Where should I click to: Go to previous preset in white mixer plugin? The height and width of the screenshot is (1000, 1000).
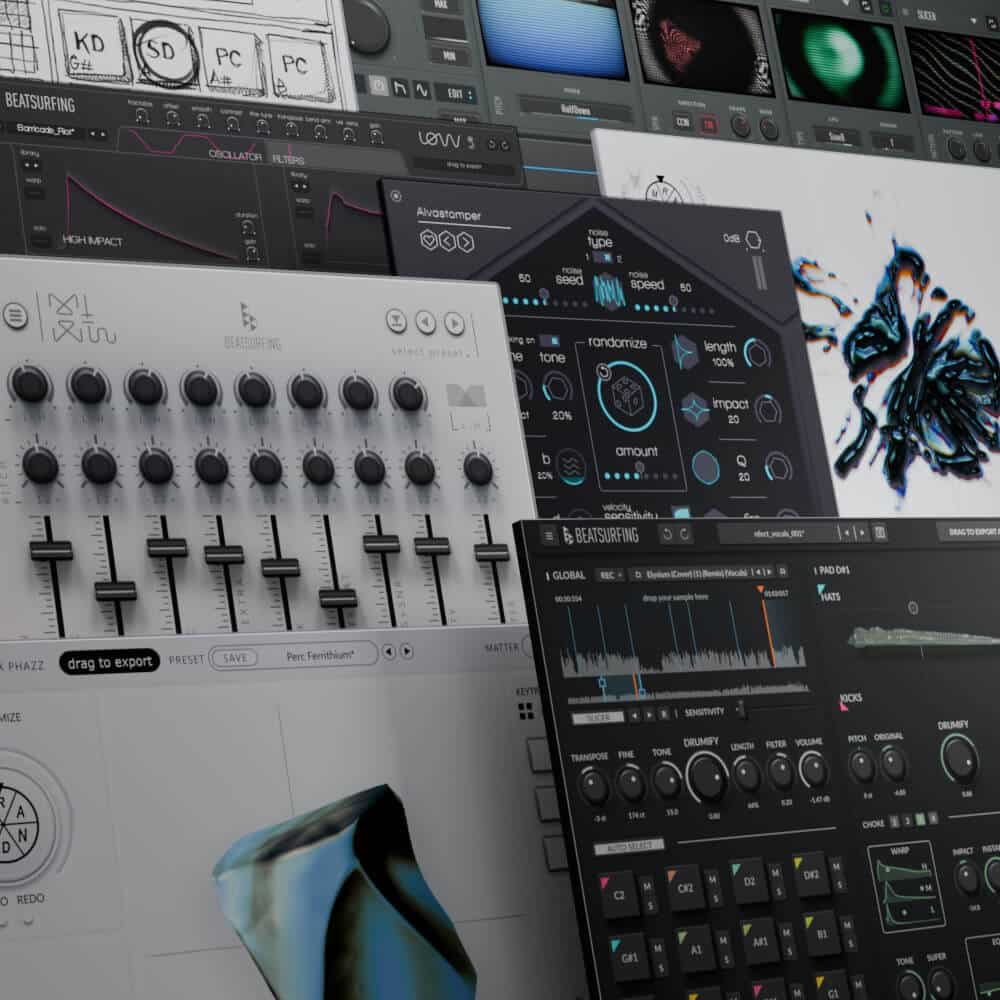click(425, 322)
